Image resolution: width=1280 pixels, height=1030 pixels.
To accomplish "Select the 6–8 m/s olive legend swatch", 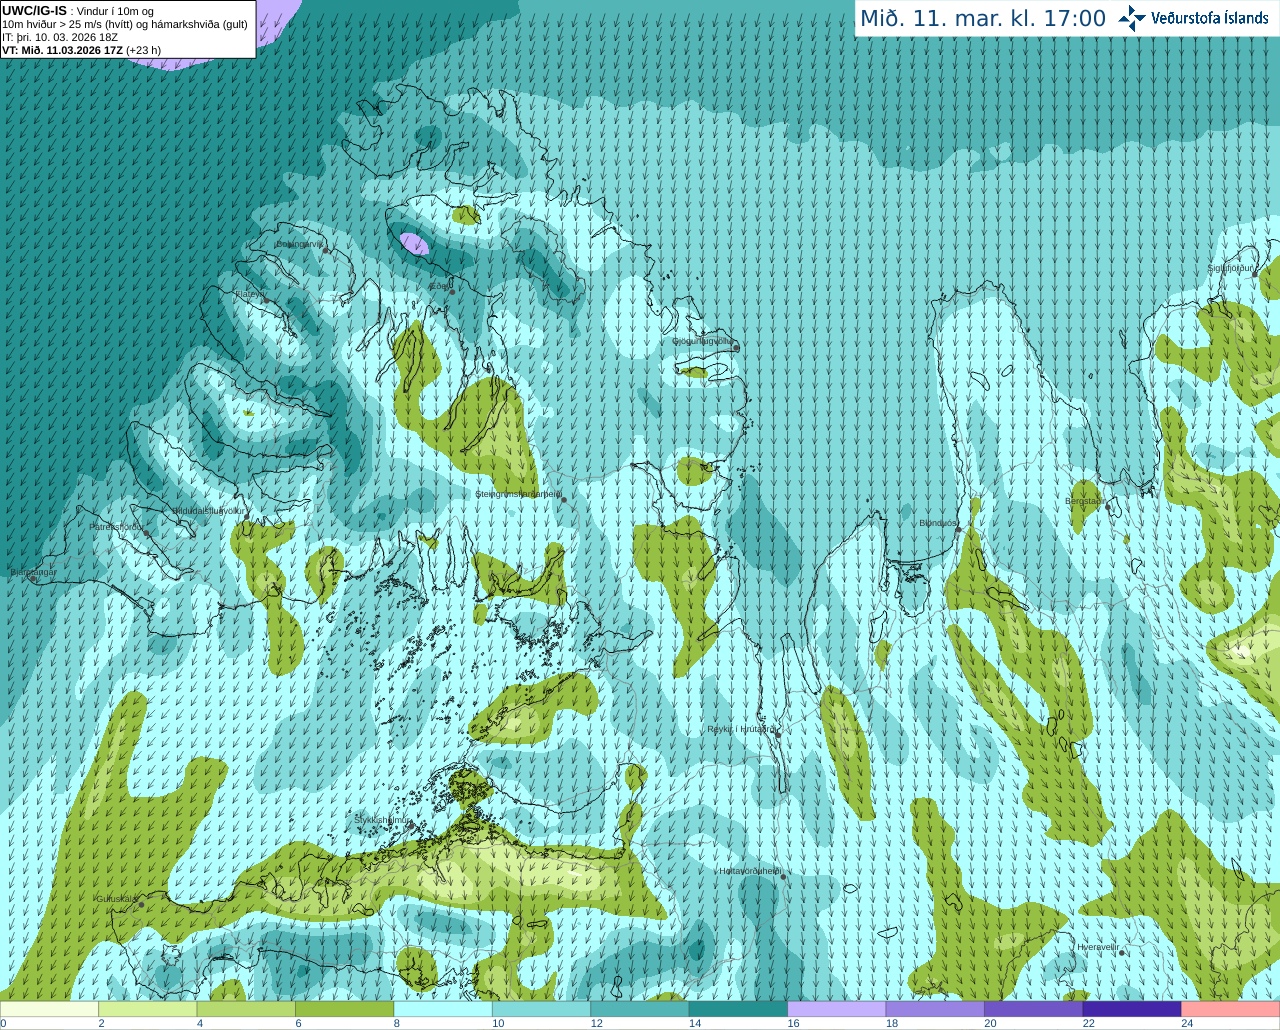I will (x=345, y=1009).
